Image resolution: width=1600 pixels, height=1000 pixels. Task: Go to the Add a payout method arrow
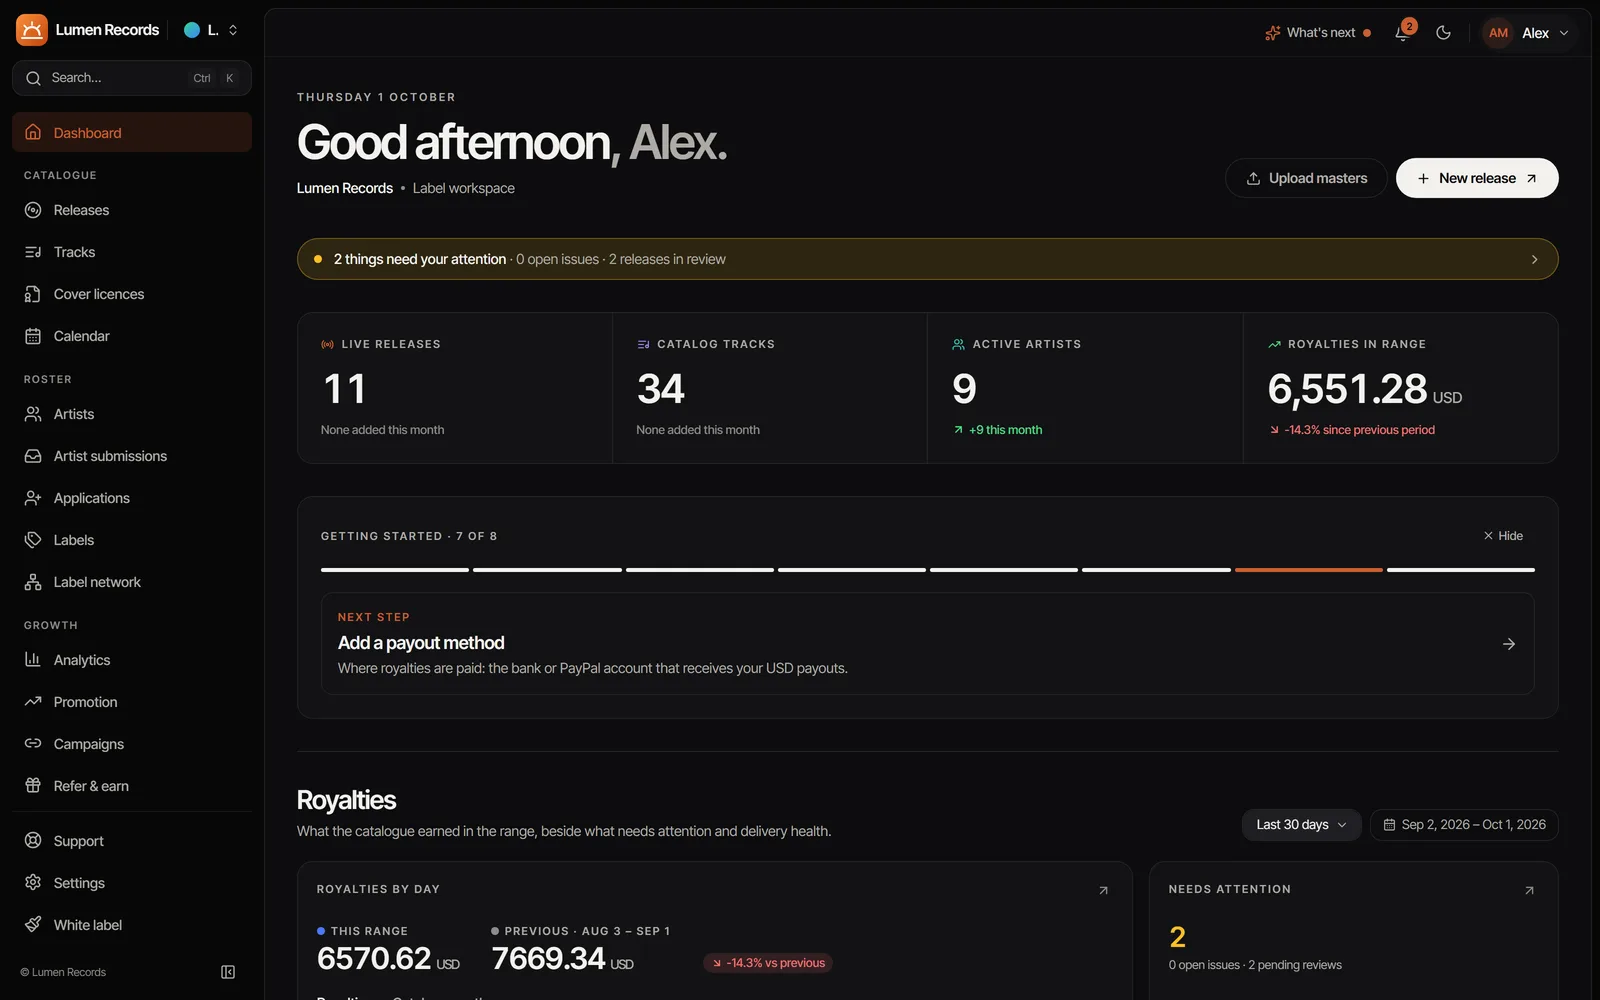point(1509,644)
